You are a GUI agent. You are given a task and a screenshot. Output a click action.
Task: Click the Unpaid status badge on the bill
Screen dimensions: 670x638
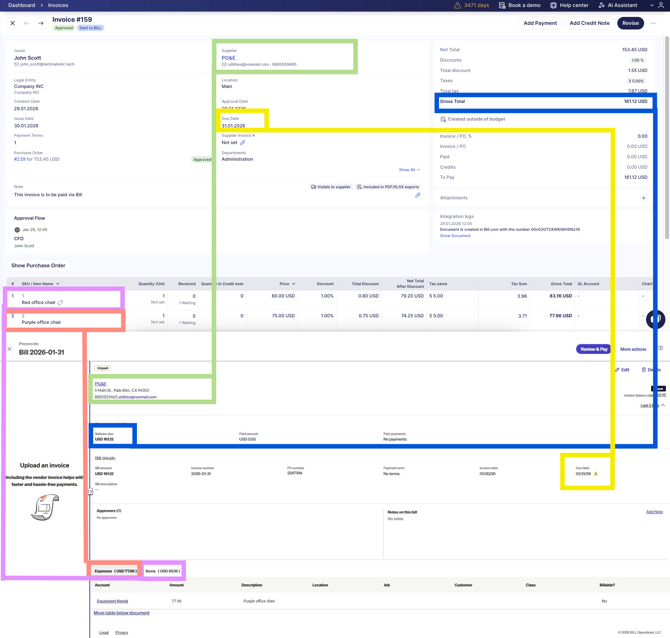click(x=103, y=368)
